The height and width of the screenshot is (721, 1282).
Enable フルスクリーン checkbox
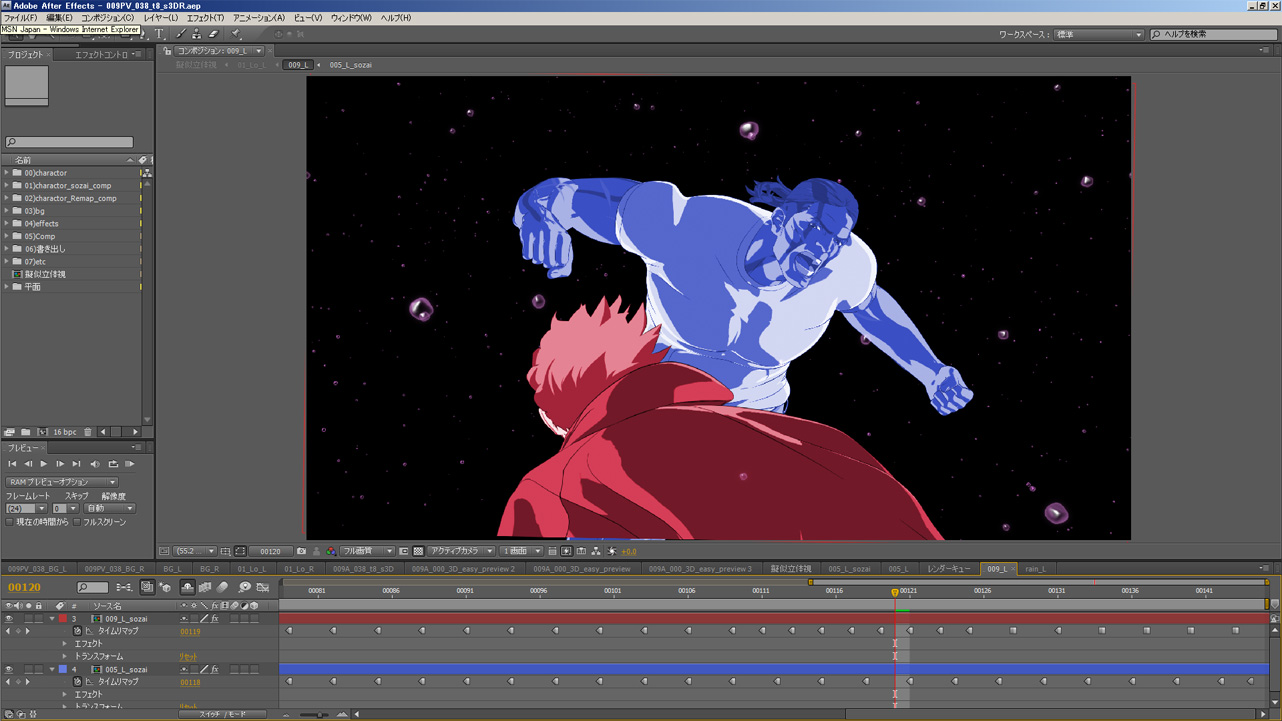[x=77, y=522]
